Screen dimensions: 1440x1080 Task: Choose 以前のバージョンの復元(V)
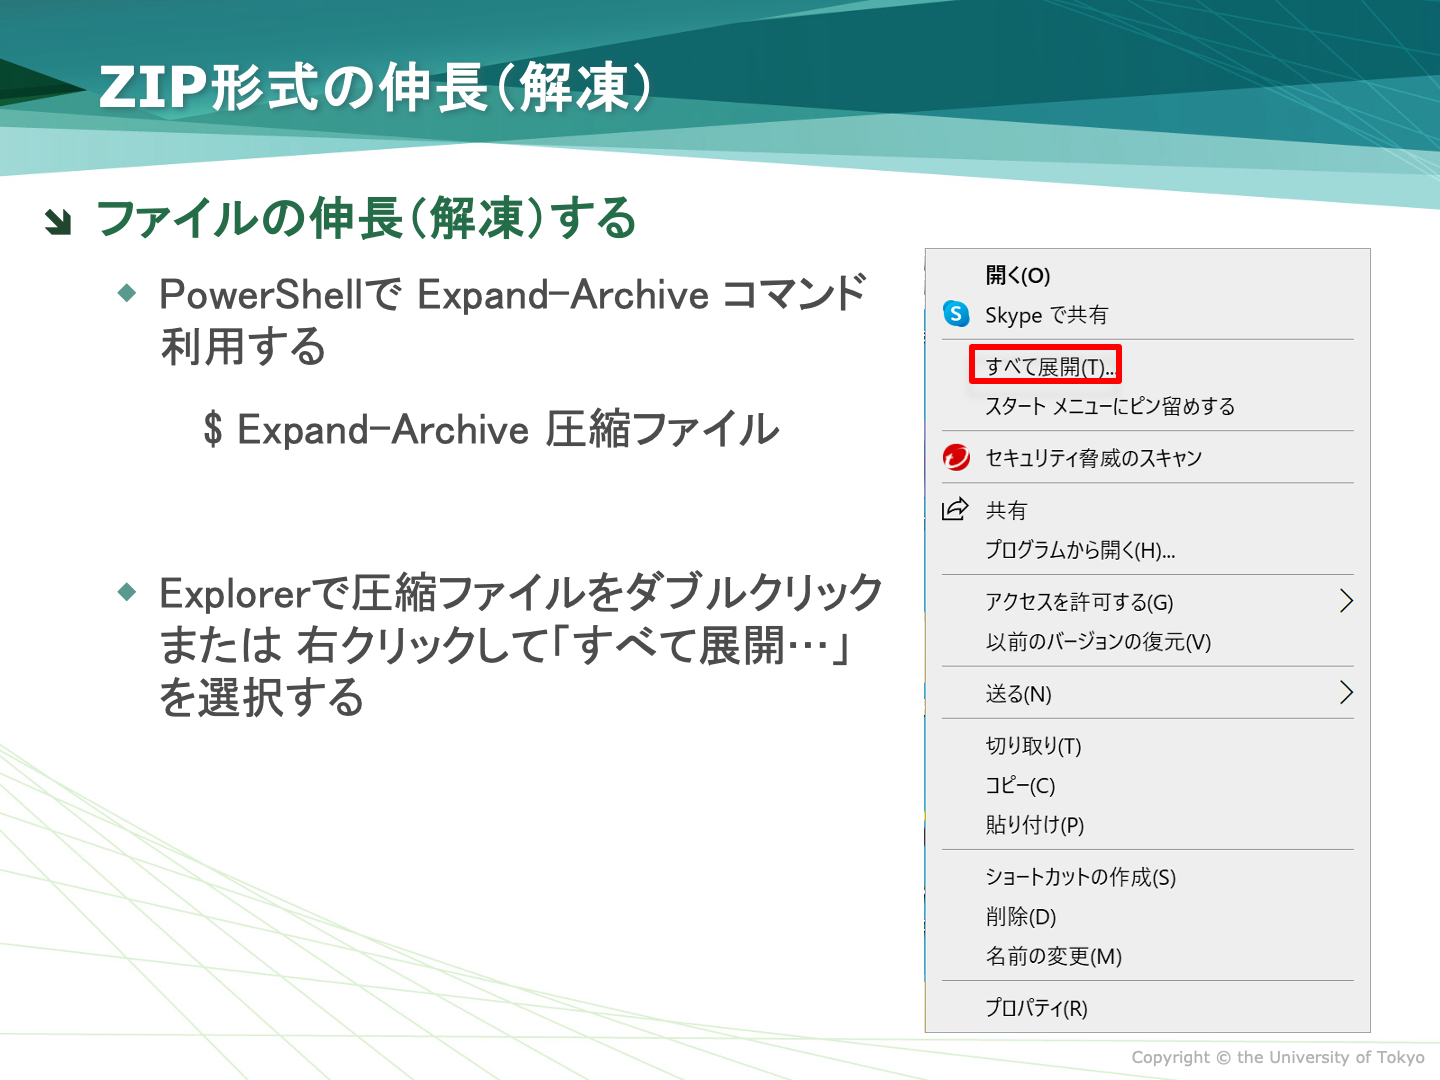click(x=1098, y=642)
